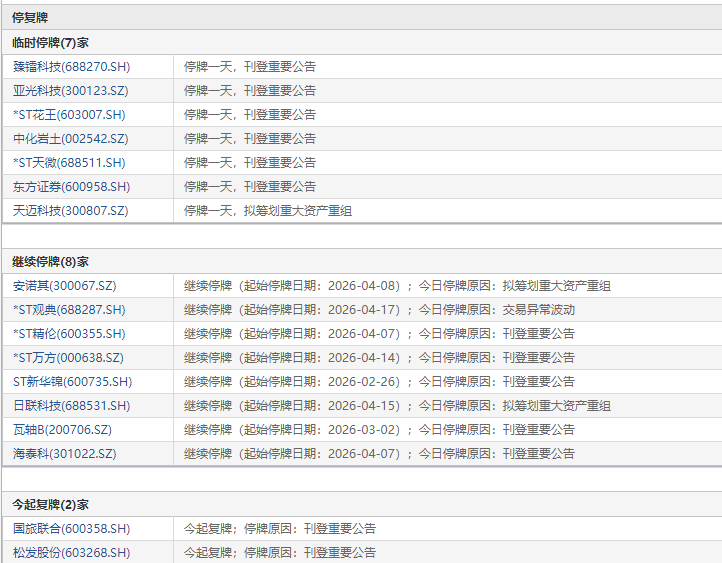Select *ST万方 2026-04-14 suspension details

point(379,358)
